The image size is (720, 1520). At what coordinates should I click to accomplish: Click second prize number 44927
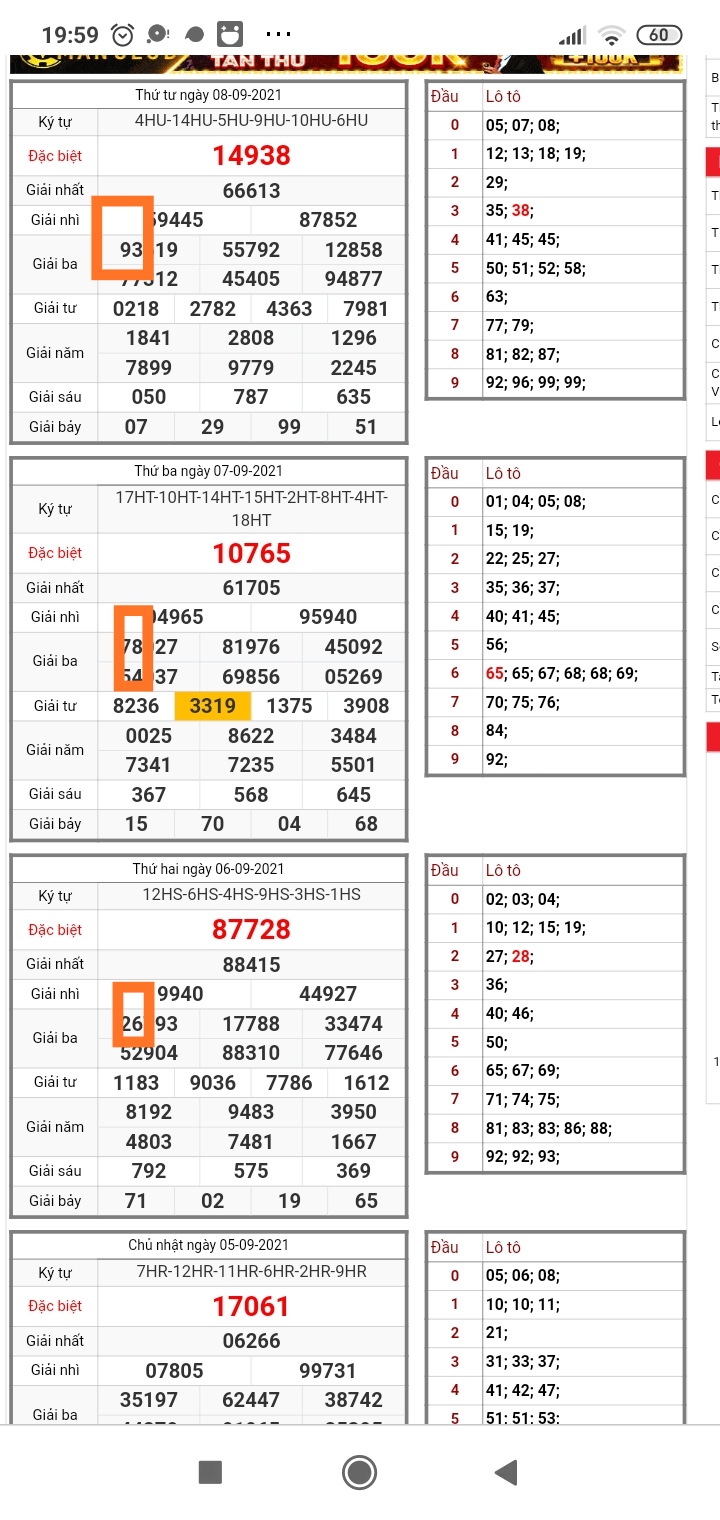pyautogui.click(x=328, y=994)
